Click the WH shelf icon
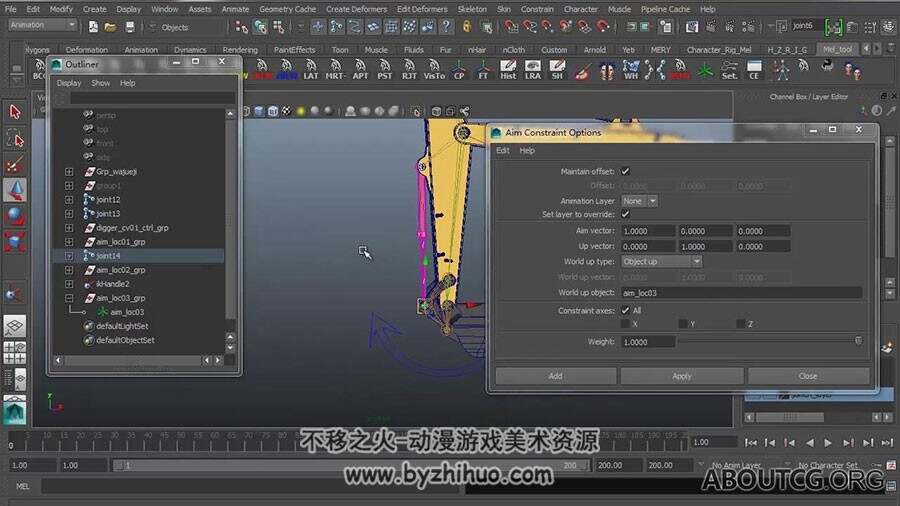This screenshot has width=900, height=506. [631, 69]
